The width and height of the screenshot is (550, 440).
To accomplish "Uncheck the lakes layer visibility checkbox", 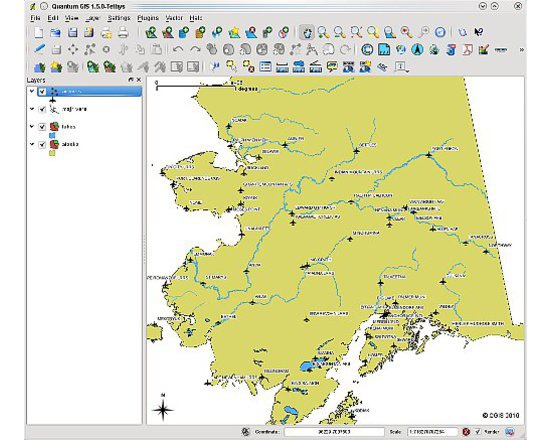I will pos(42,127).
